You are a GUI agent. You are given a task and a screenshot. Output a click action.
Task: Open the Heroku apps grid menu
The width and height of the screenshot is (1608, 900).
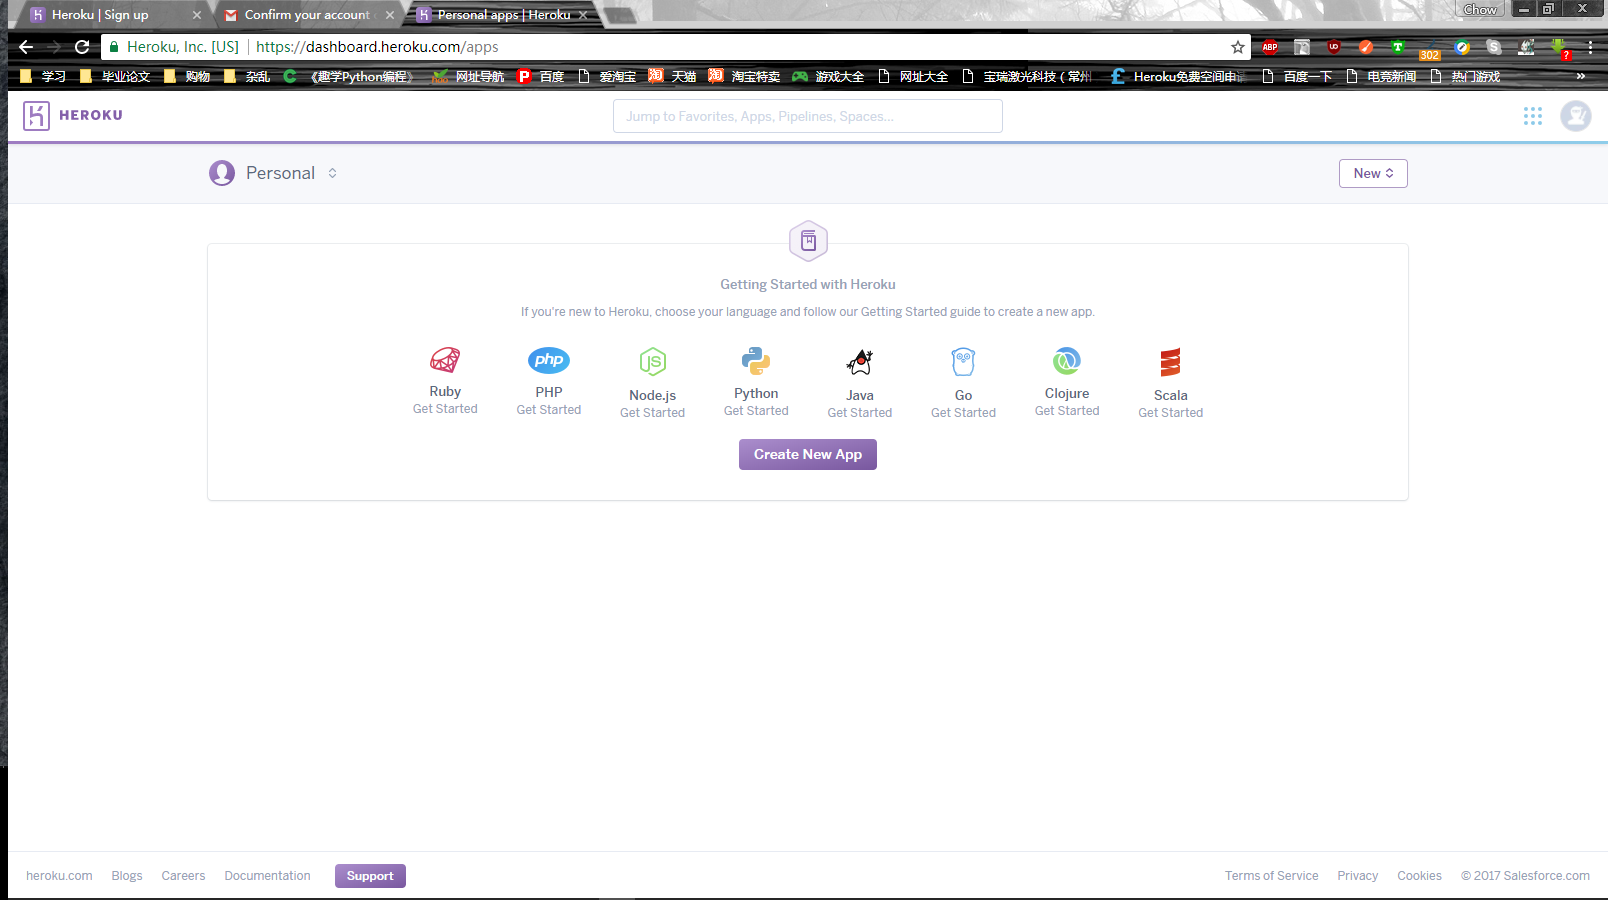pyautogui.click(x=1533, y=116)
